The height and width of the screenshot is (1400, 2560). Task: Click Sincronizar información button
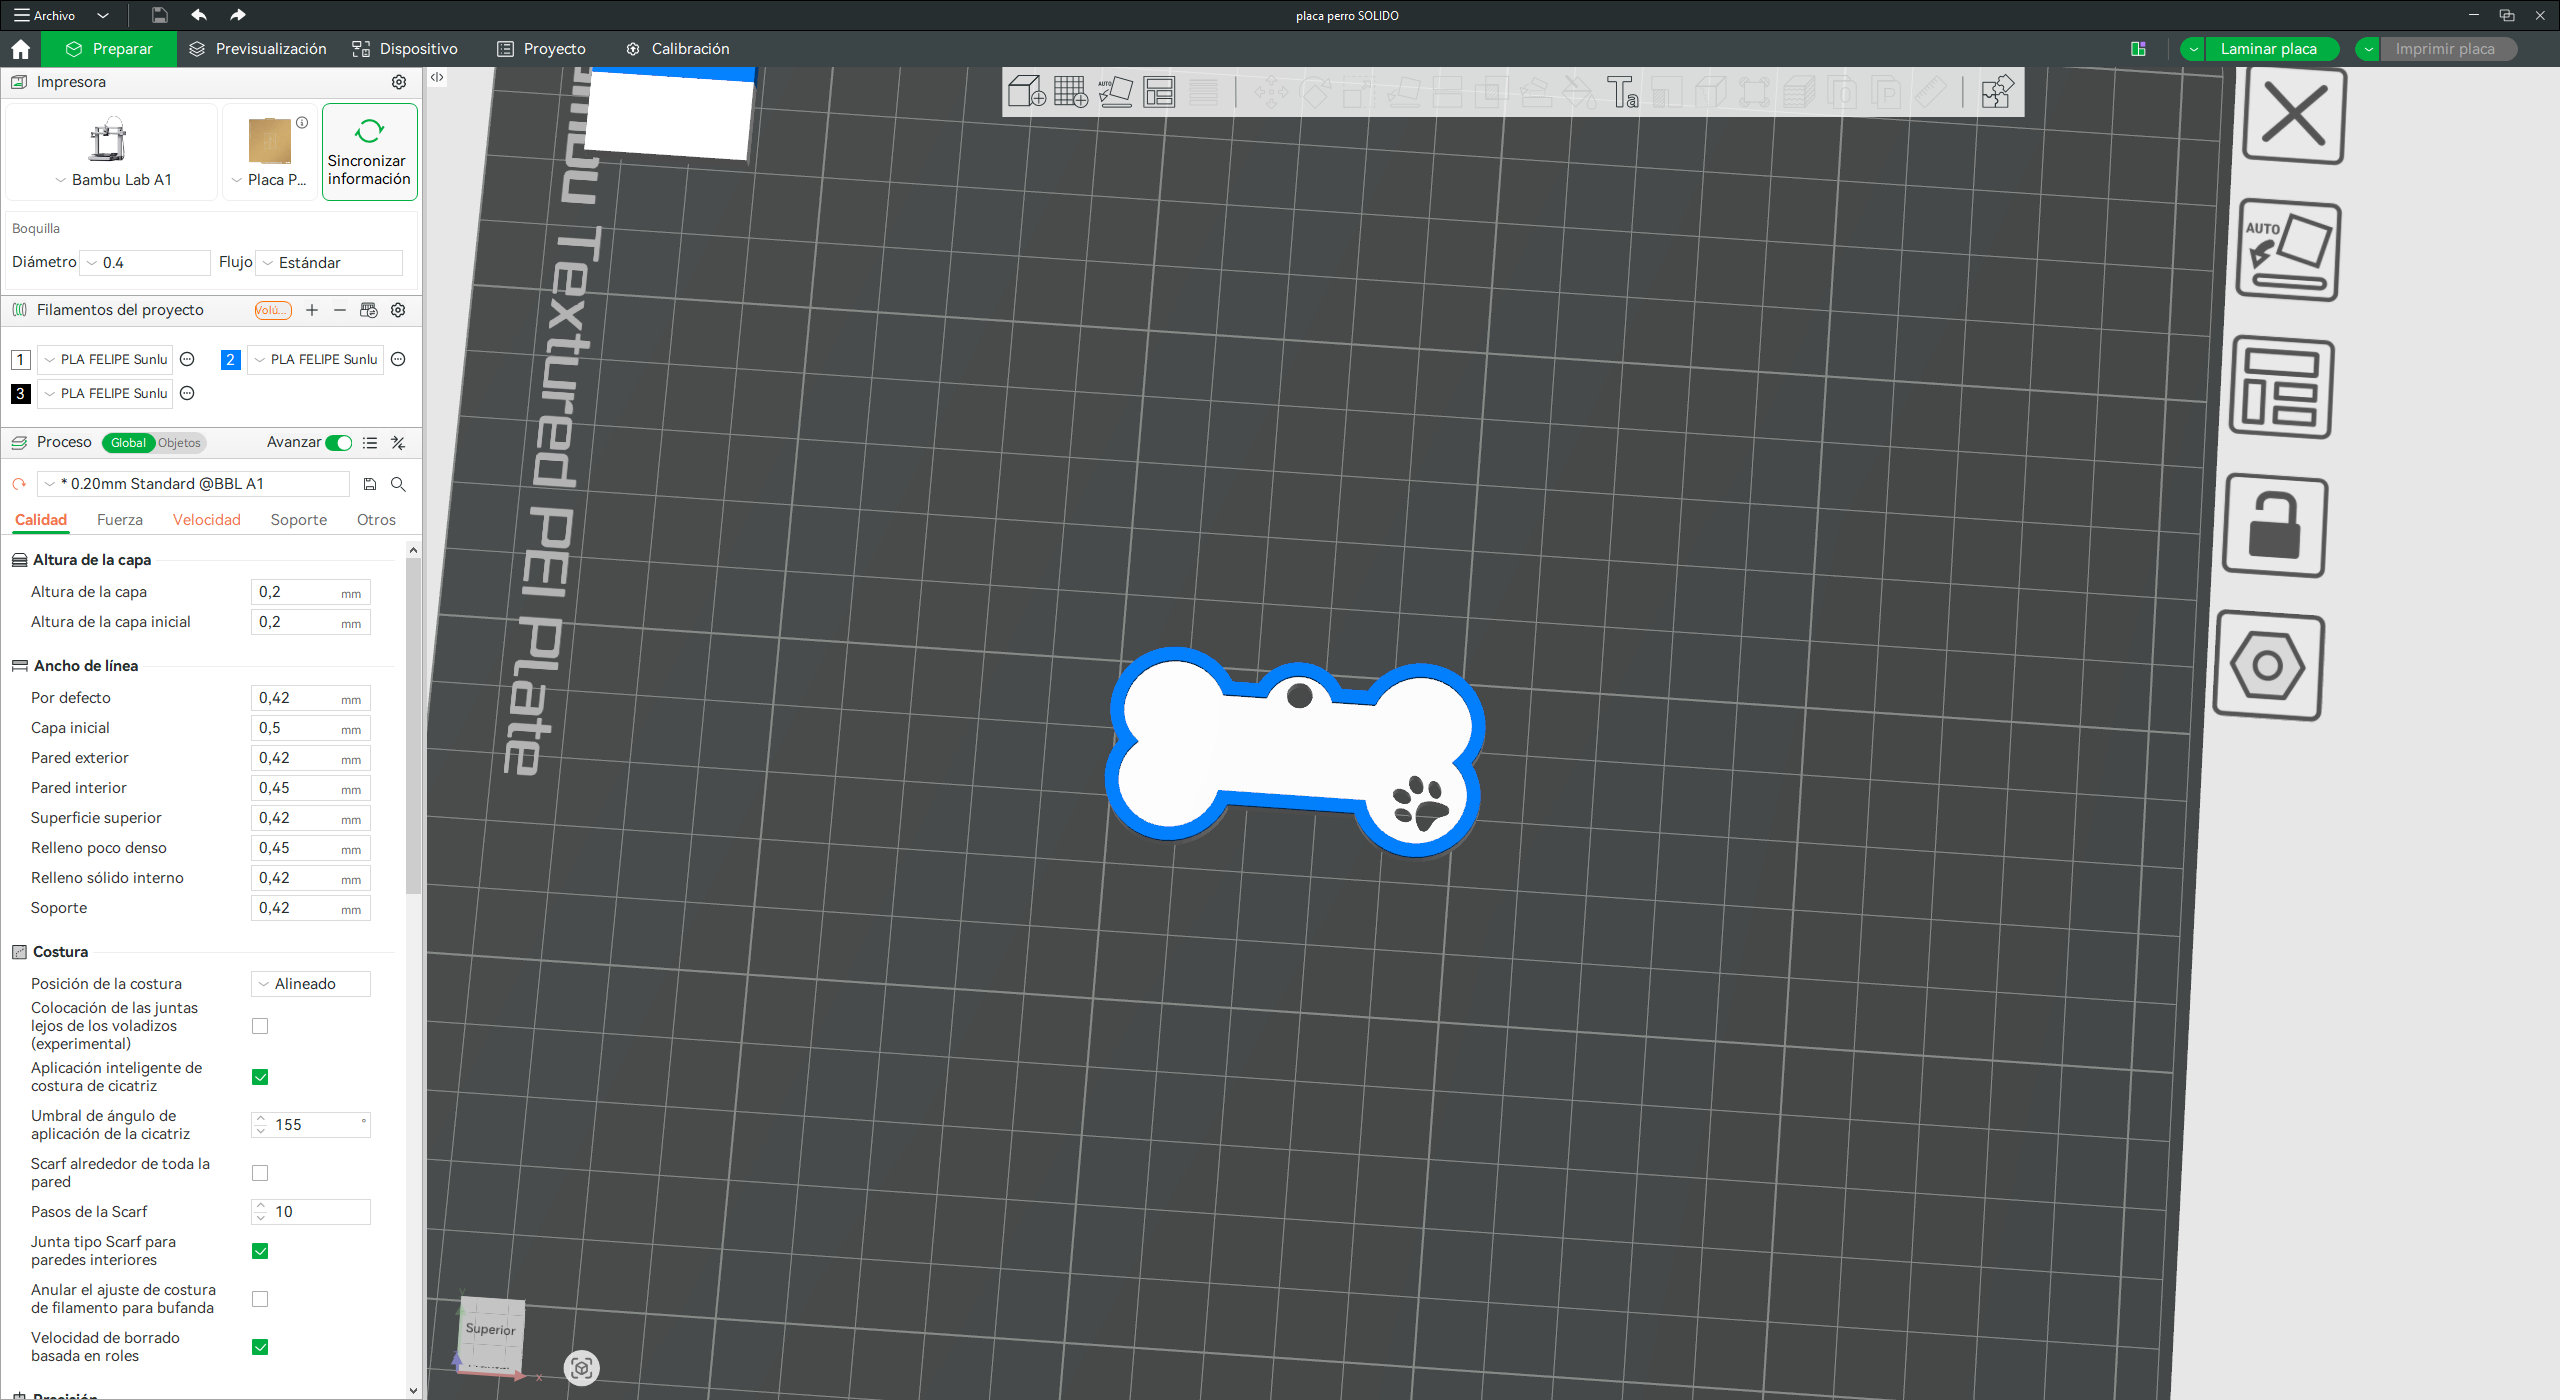(369, 152)
